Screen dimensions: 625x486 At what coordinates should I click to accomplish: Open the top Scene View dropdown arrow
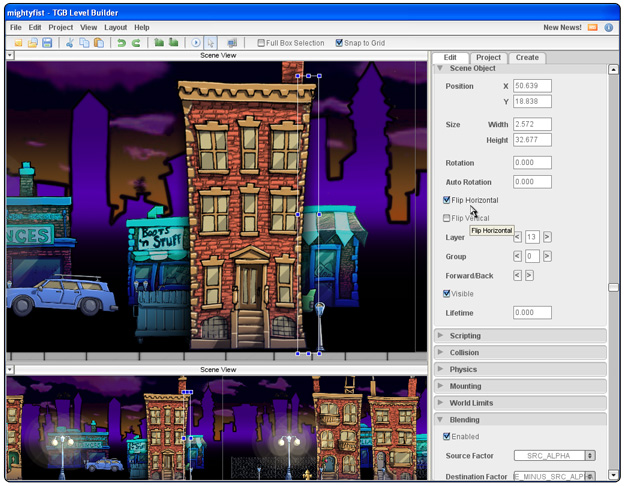coord(10,55)
